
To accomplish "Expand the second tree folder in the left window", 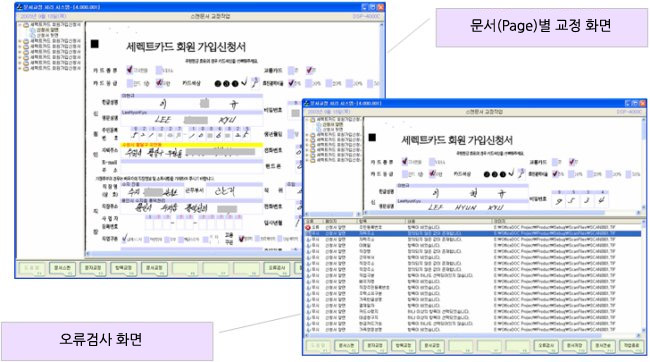I will [19, 41].
